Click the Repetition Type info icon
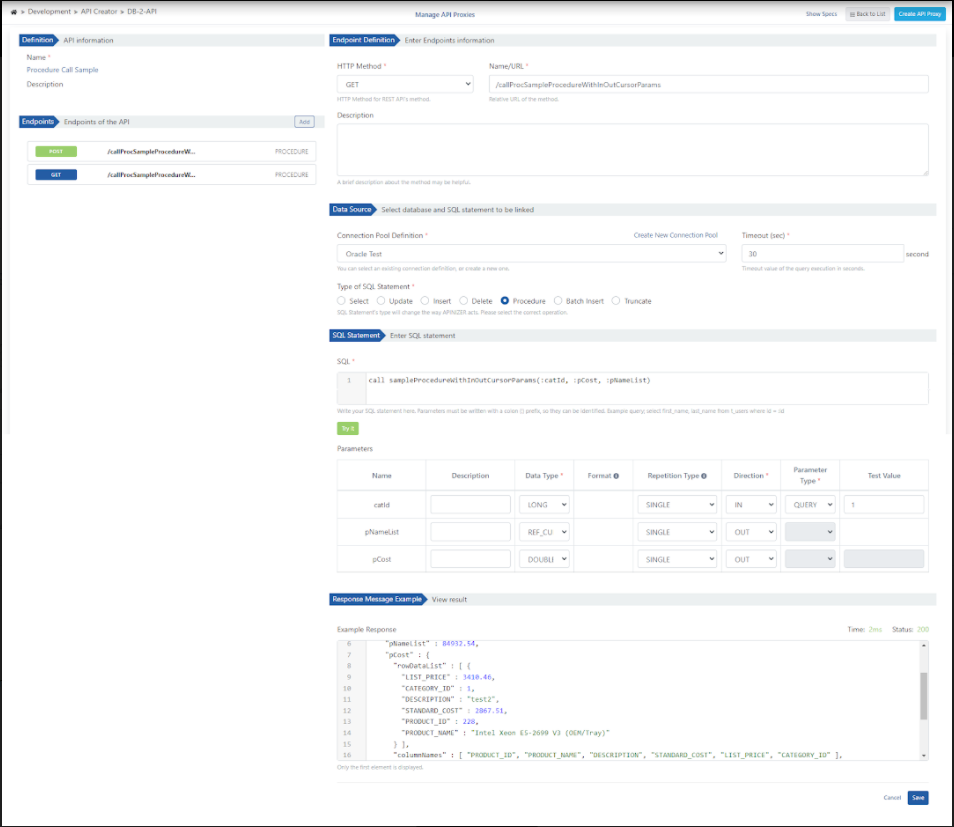Viewport: 954px width, 827px height. click(x=705, y=476)
